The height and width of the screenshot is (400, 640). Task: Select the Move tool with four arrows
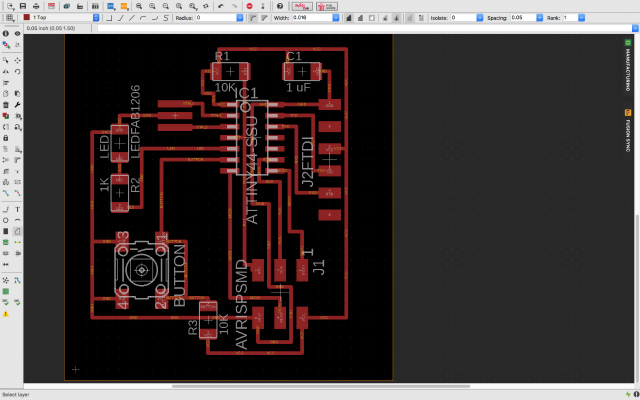[17, 60]
